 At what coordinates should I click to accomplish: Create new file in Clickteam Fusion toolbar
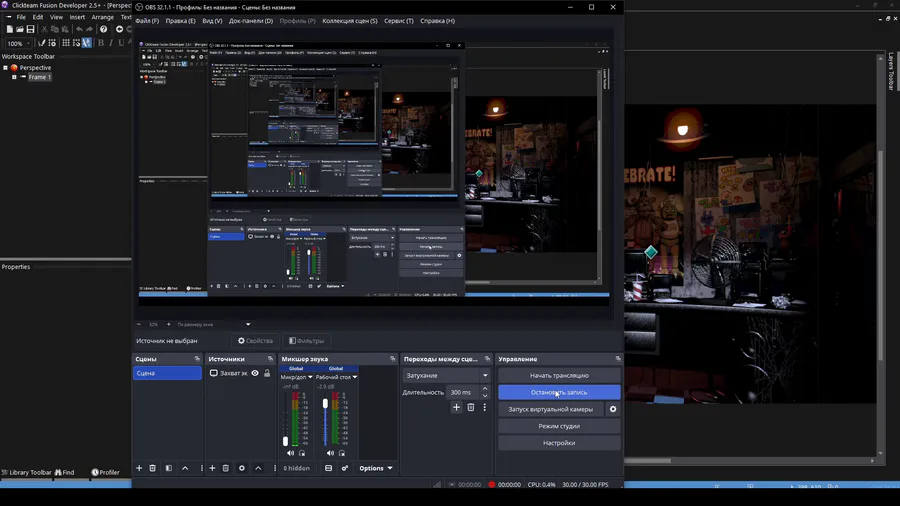click(x=9, y=29)
